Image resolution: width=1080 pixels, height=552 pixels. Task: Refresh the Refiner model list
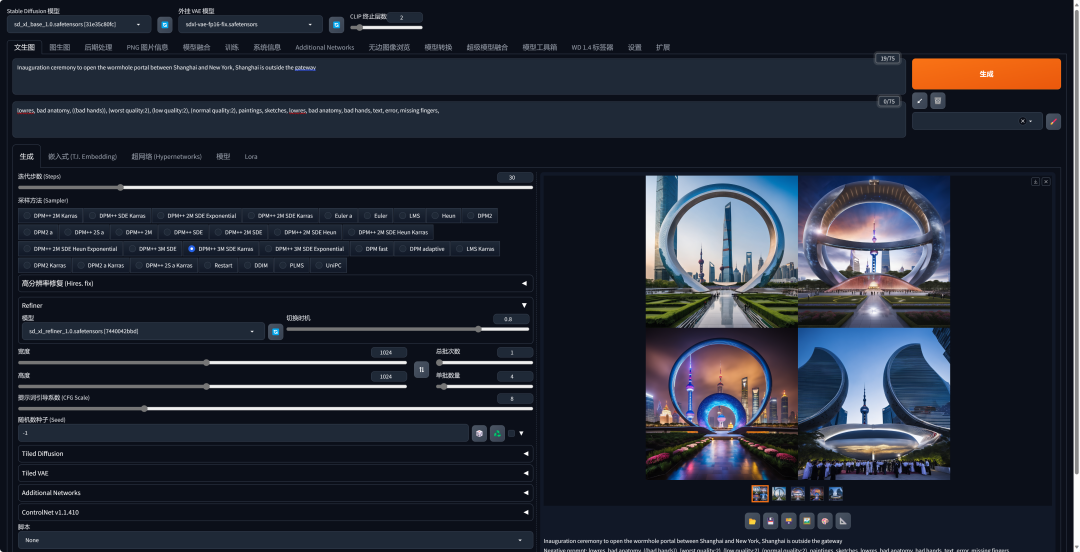[x=275, y=331]
